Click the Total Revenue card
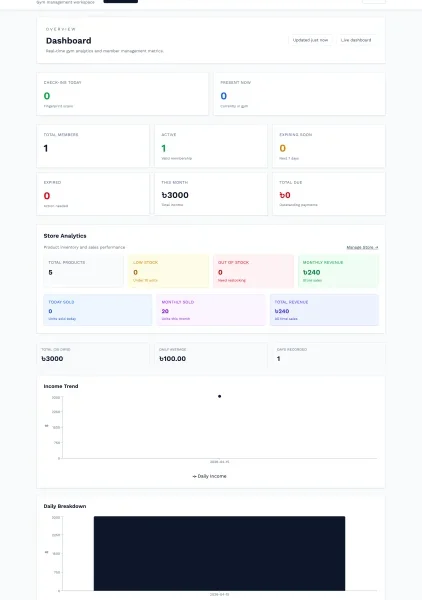 pos(324,310)
